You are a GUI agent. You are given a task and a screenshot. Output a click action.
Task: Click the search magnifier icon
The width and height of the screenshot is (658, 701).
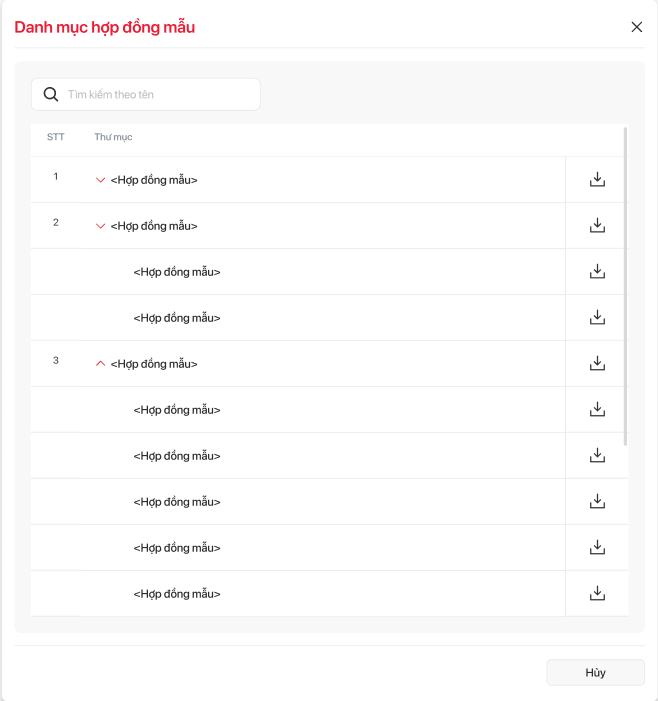pos(51,95)
